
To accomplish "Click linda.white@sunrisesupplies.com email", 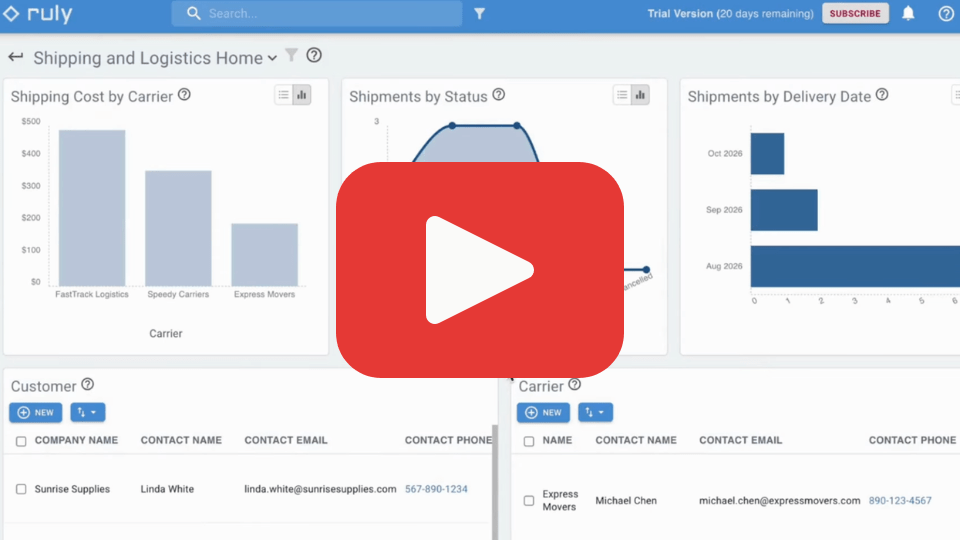I will (320, 489).
